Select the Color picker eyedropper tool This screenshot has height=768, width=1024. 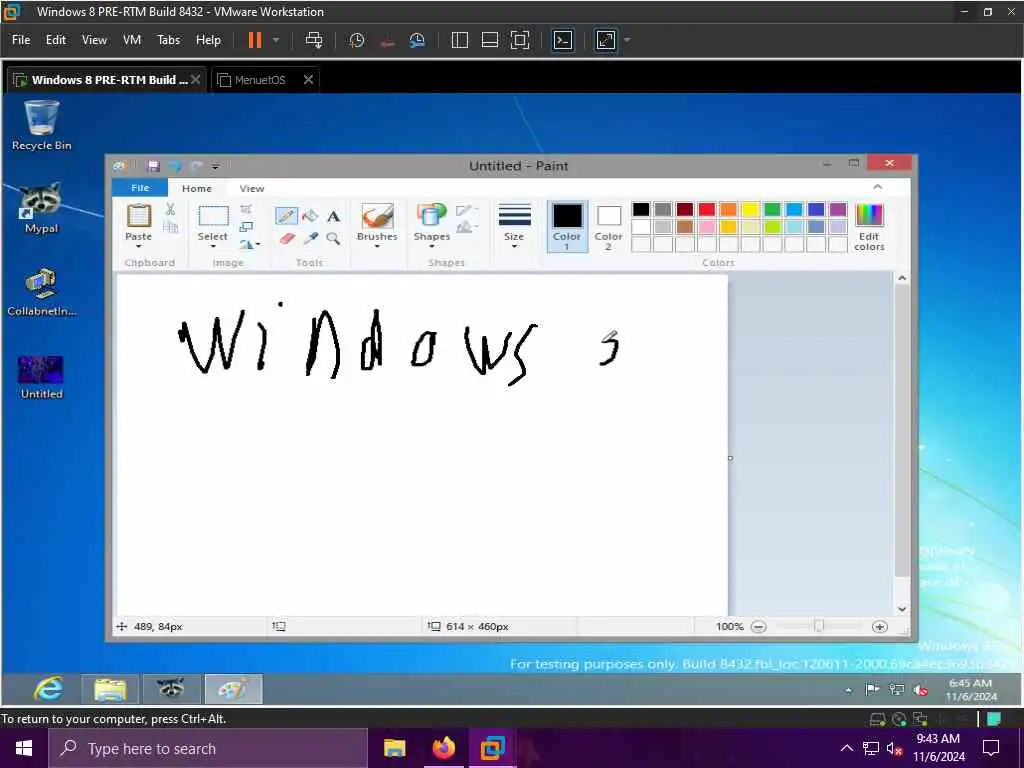tap(311, 238)
